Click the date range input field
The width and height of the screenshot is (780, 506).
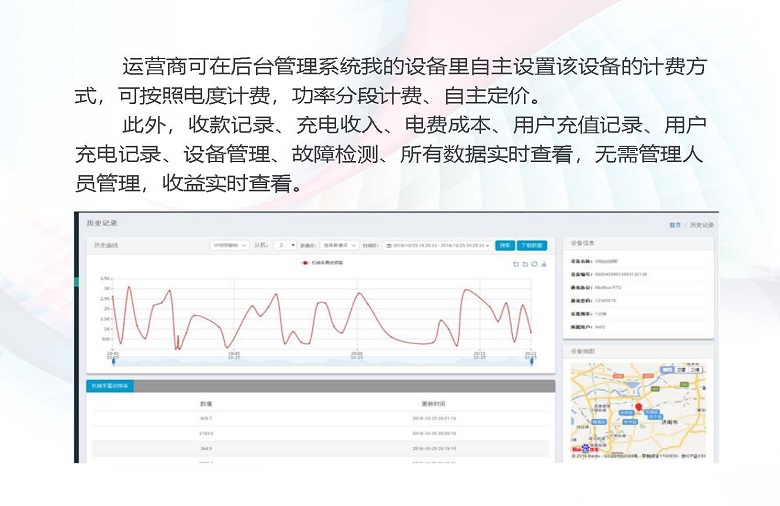(438, 244)
